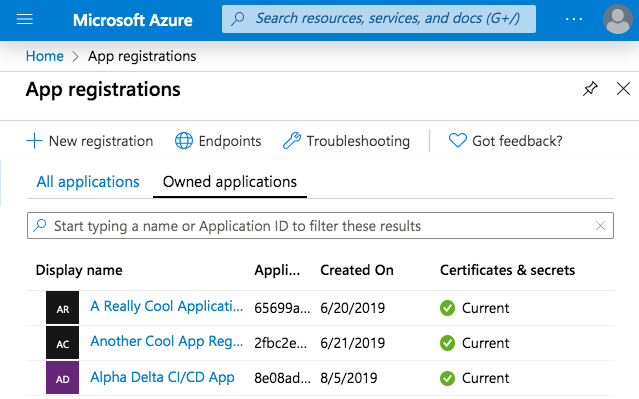Click Certificates & secrets column header
The width and height of the screenshot is (639, 399).
[x=507, y=270]
